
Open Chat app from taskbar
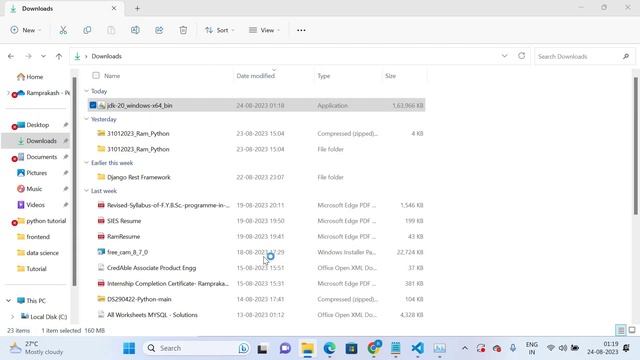click(285, 348)
